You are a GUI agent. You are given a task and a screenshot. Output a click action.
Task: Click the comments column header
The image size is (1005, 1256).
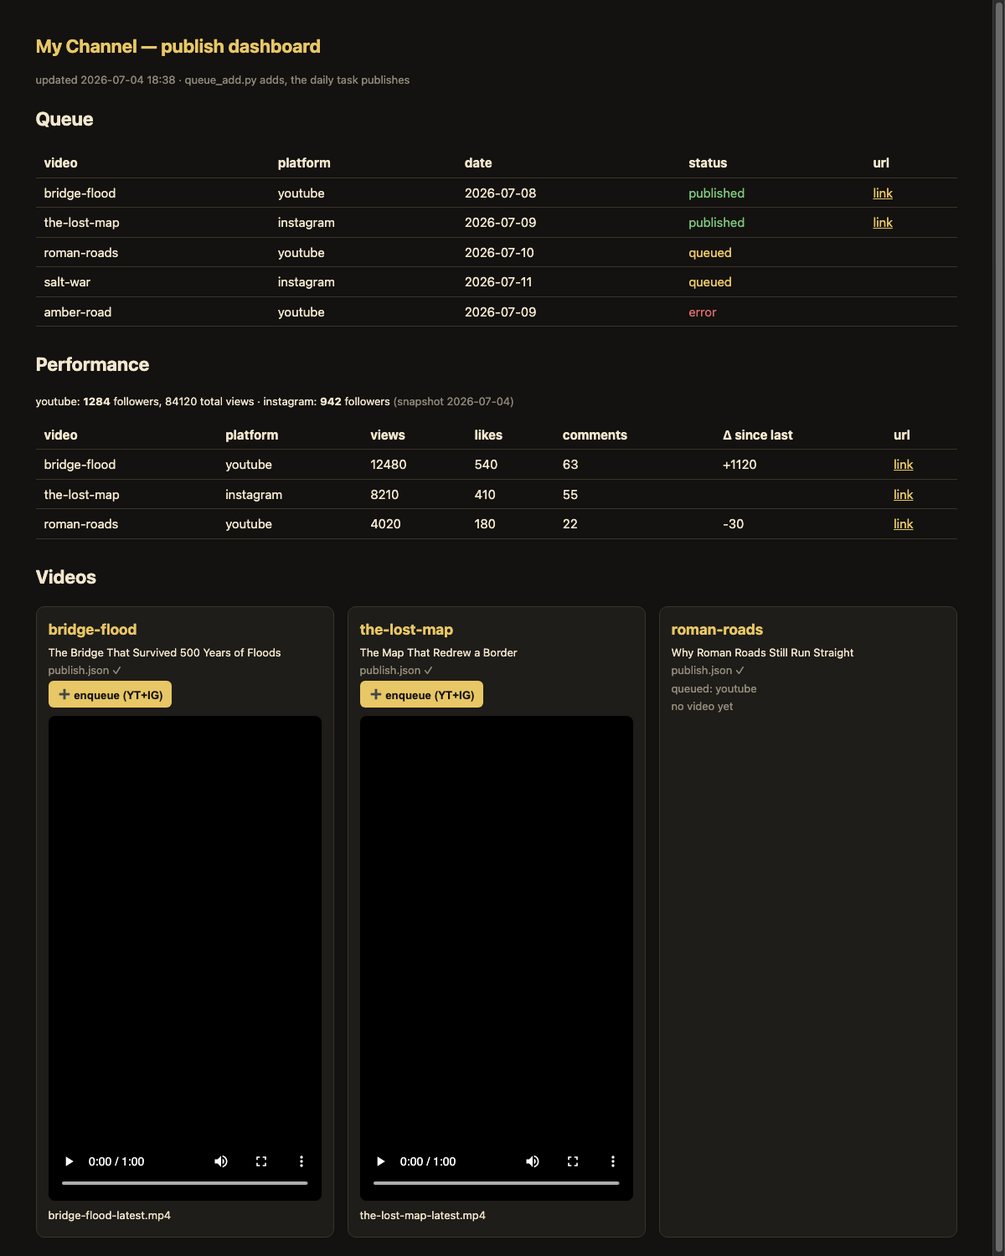tap(595, 435)
